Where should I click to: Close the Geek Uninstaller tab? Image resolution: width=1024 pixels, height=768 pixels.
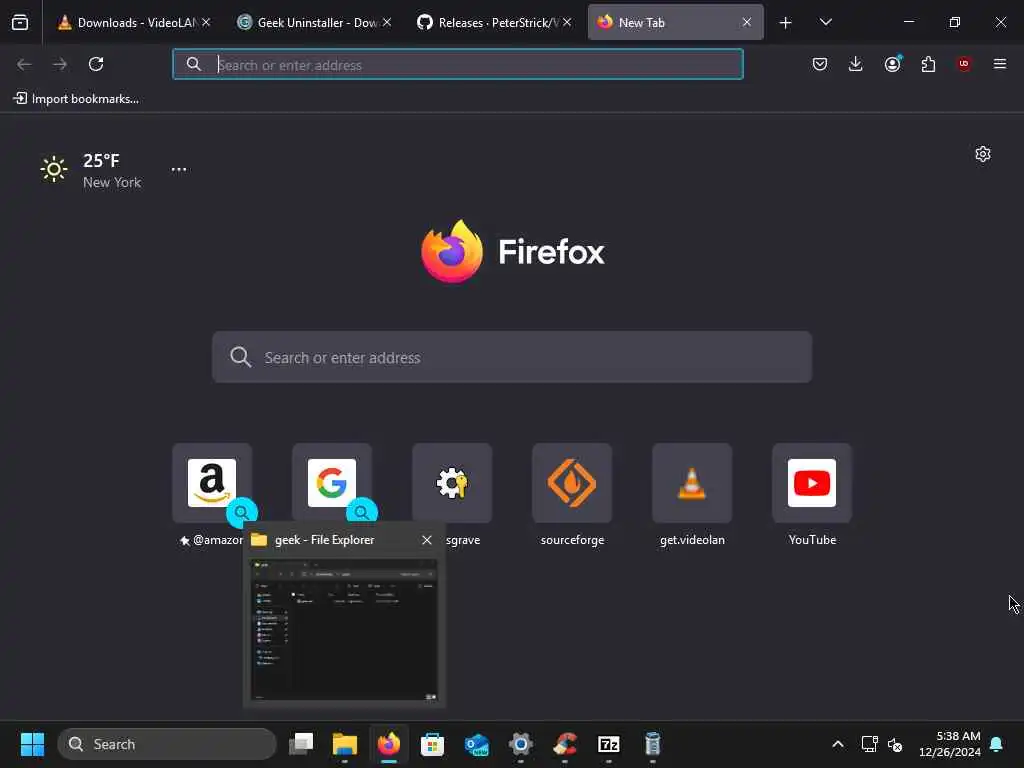point(387,22)
